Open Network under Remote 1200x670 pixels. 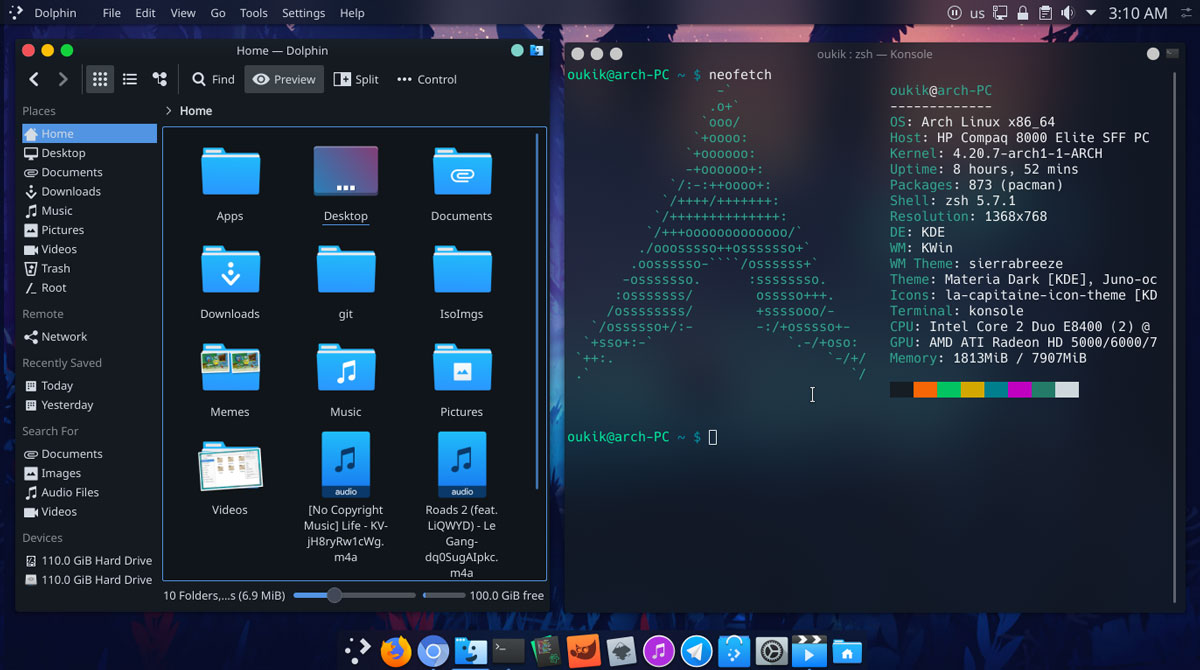pos(89,337)
